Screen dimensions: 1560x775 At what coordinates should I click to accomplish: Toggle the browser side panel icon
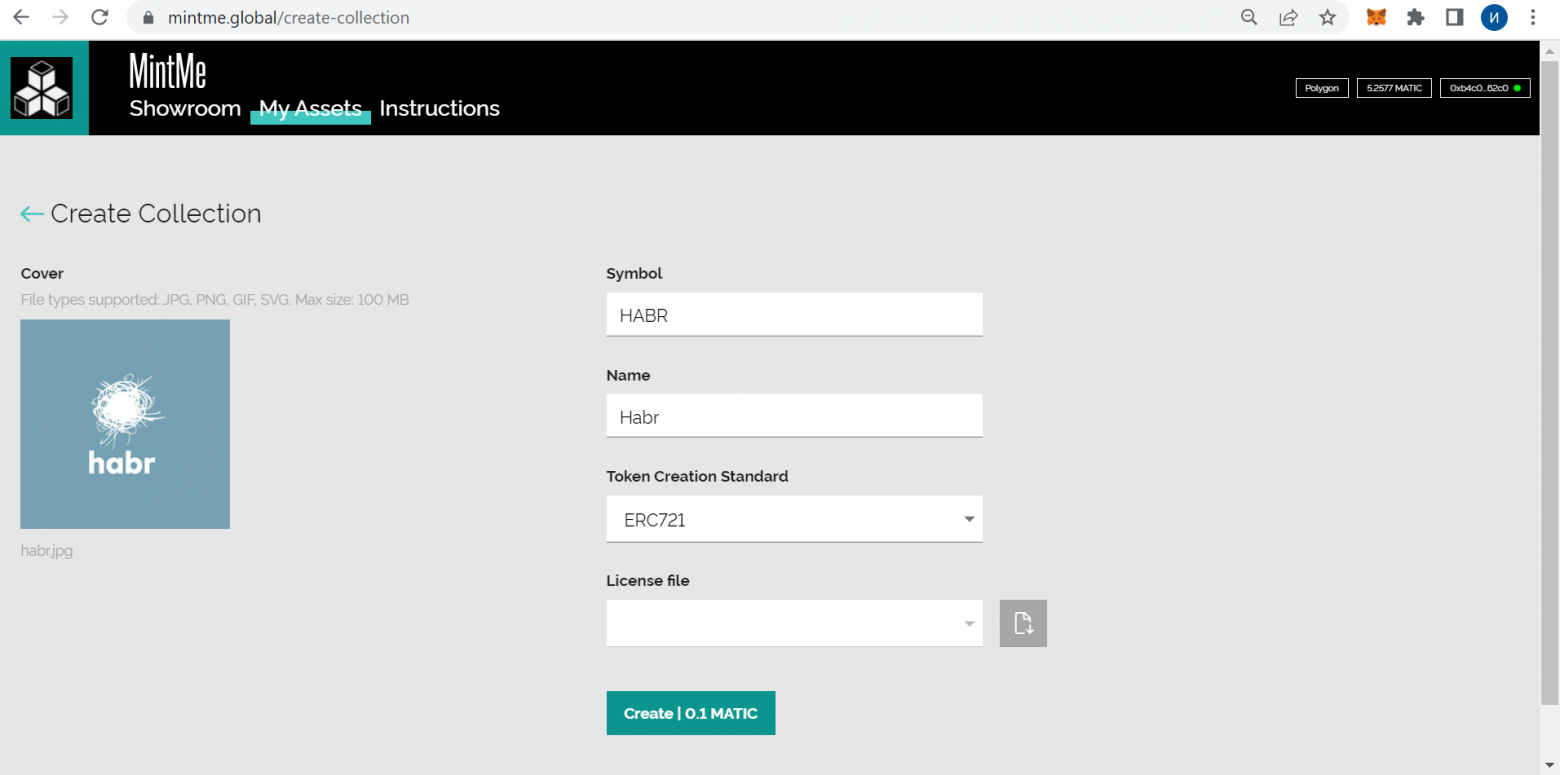click(x=1455, y=17)
